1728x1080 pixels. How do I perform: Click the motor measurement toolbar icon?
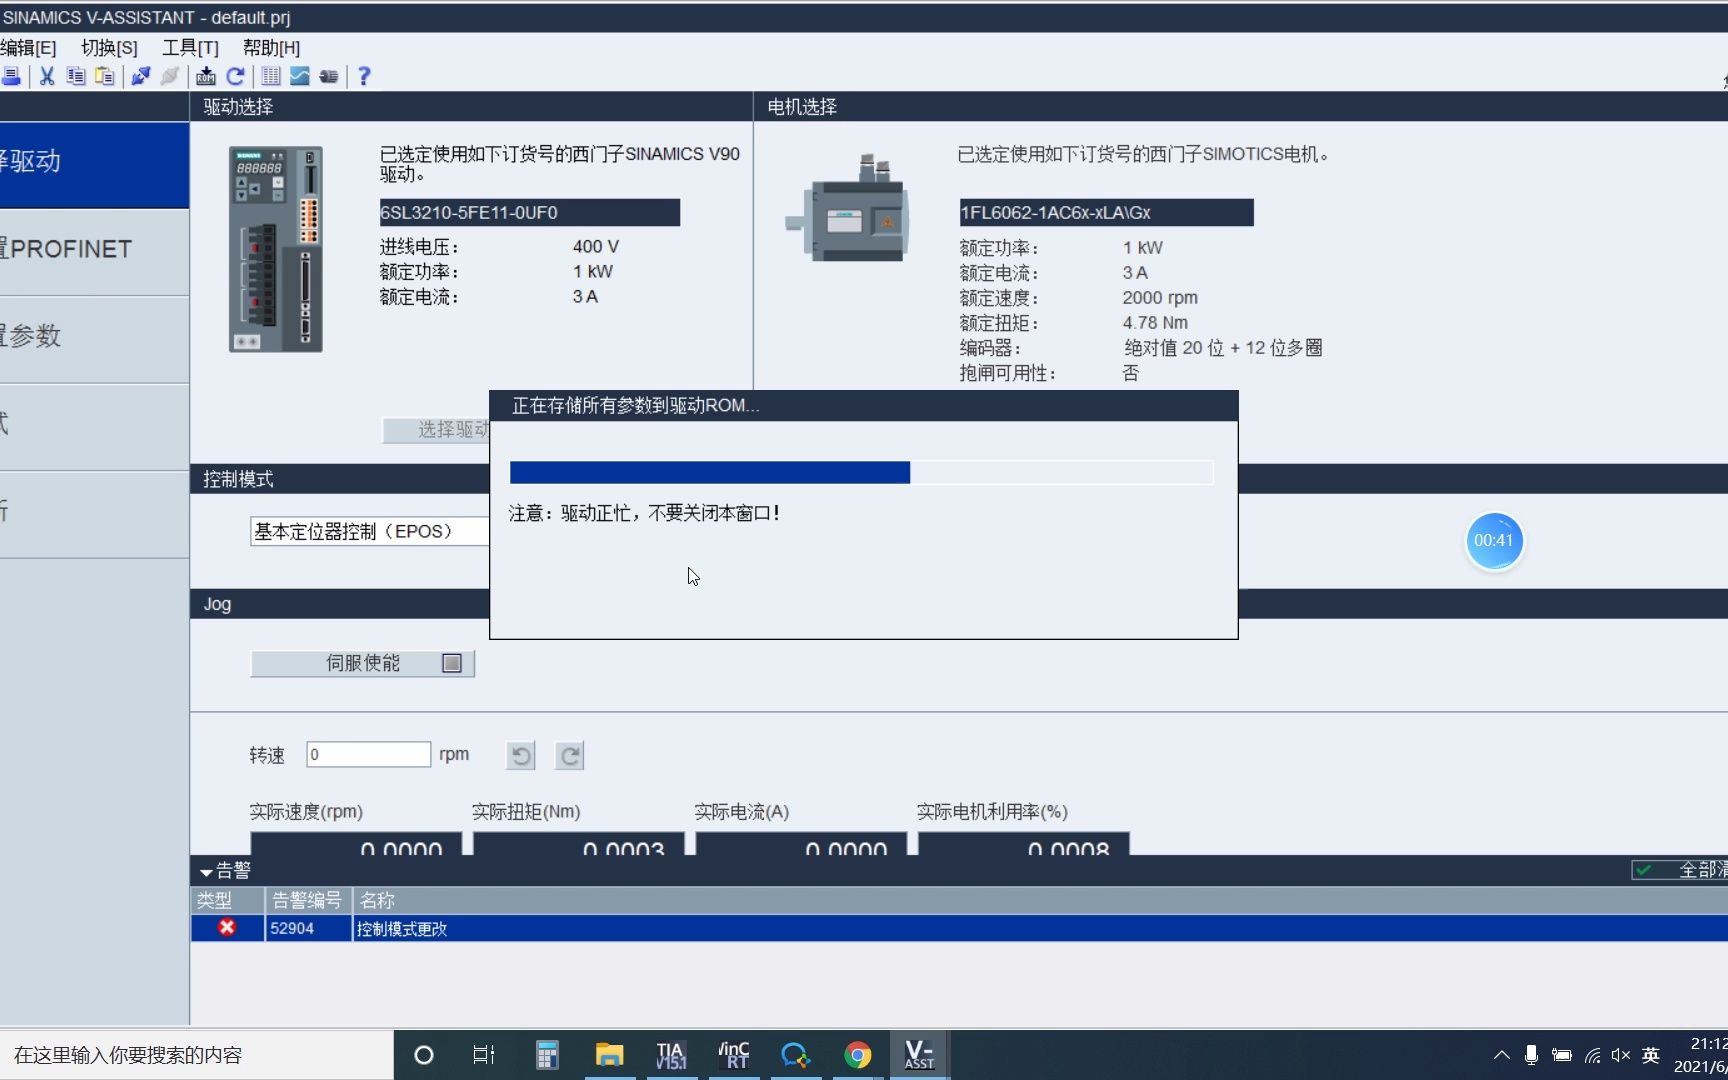328,76
